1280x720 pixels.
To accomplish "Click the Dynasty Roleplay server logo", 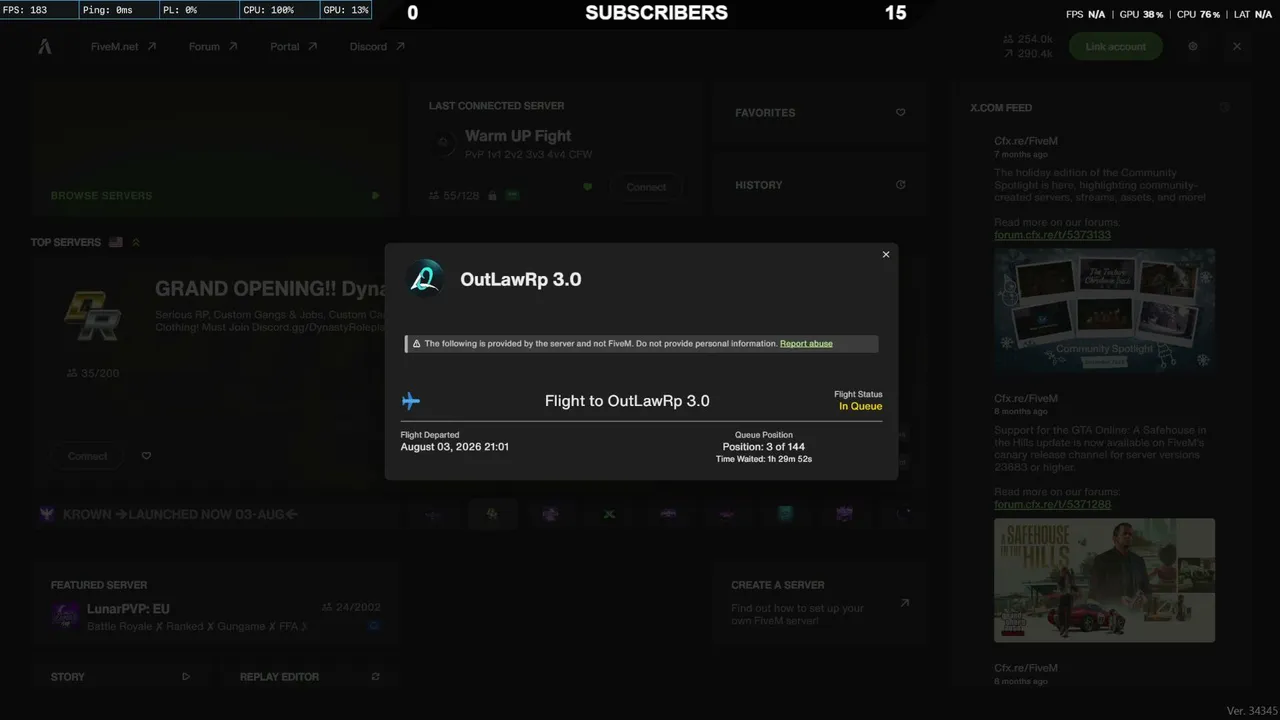I will (93, 317).
